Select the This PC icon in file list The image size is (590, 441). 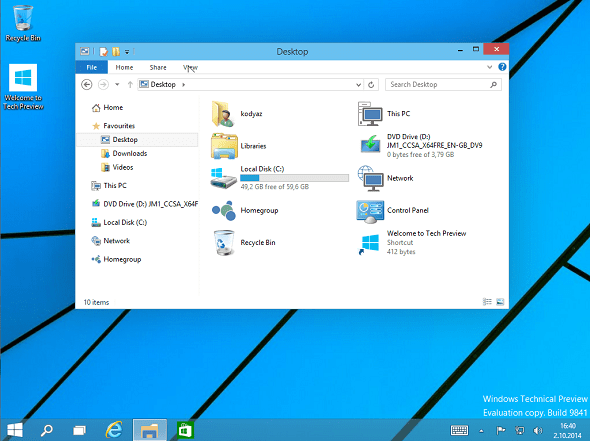point(370,114)
